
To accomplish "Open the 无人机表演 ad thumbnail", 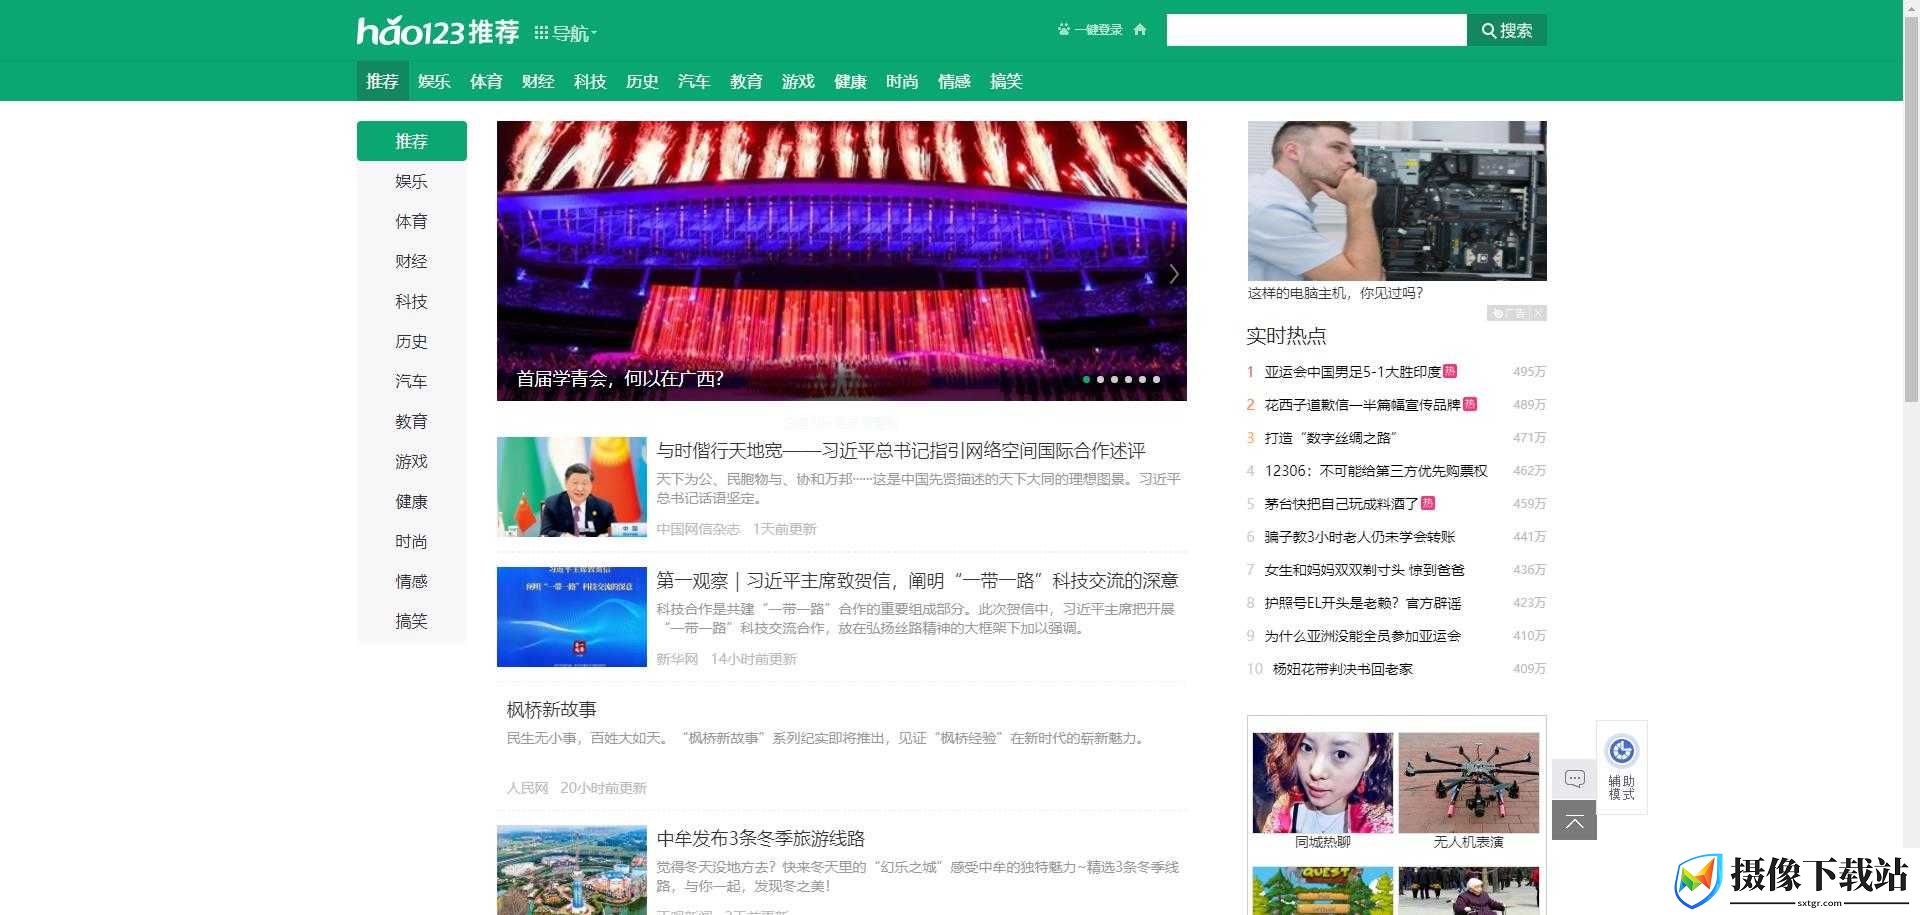I will (x=1468, y=783).
